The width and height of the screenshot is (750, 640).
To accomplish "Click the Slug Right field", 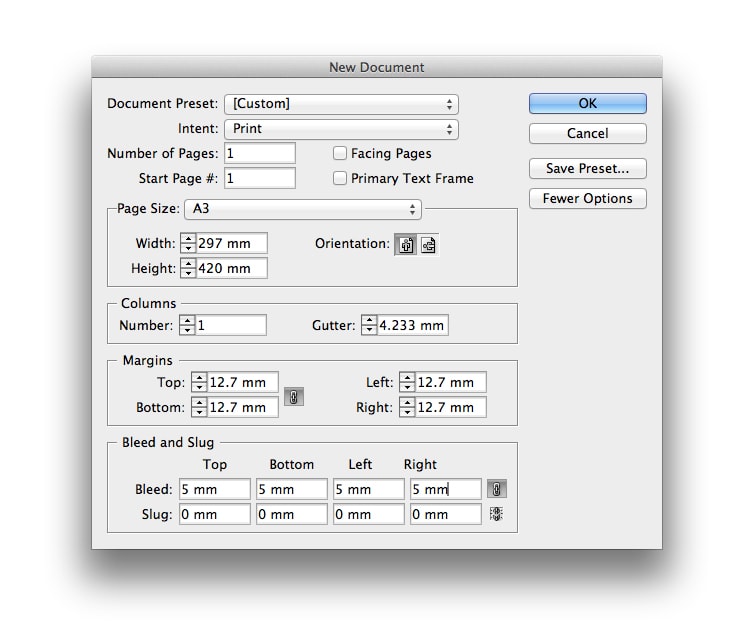I will 446,514.
